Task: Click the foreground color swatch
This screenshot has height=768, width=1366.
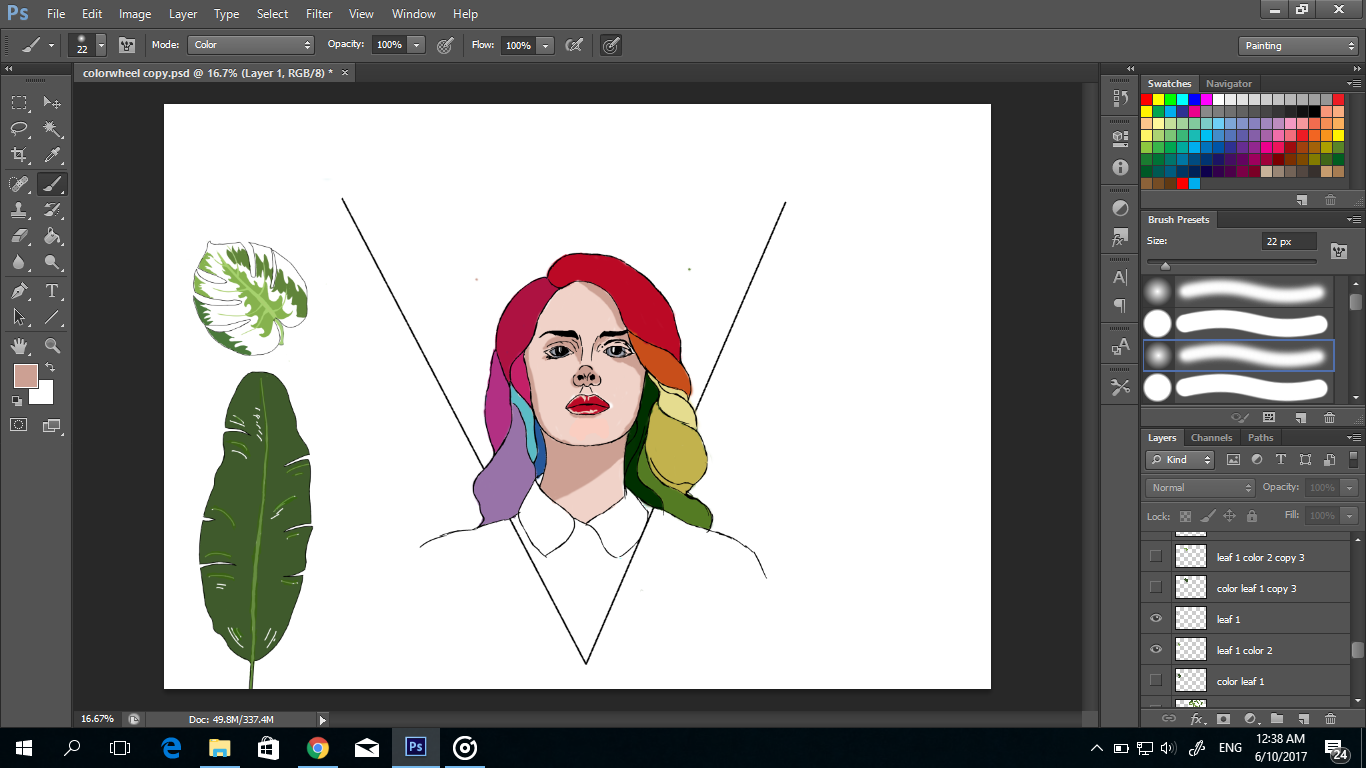Action: 25,376
